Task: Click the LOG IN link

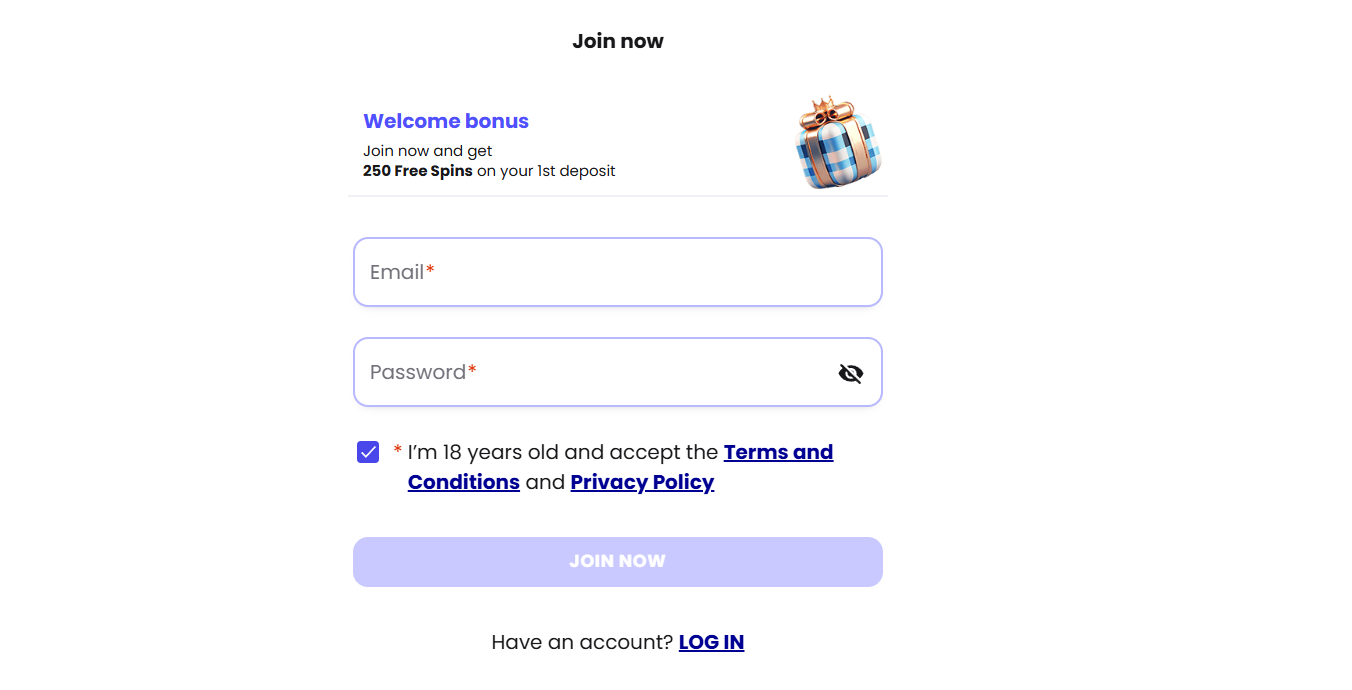Action: point(711,641)
